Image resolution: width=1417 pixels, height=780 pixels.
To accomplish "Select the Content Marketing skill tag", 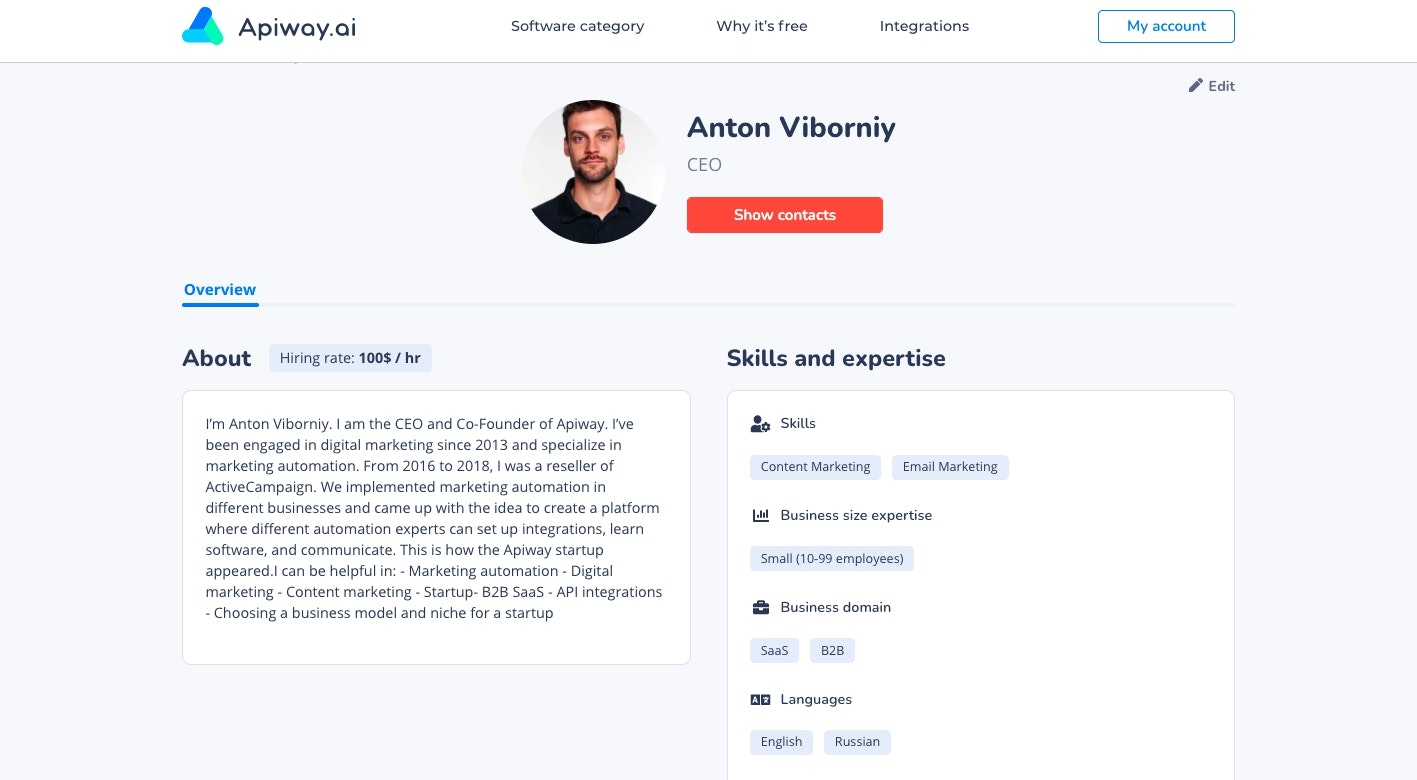I will coord(815,467).
